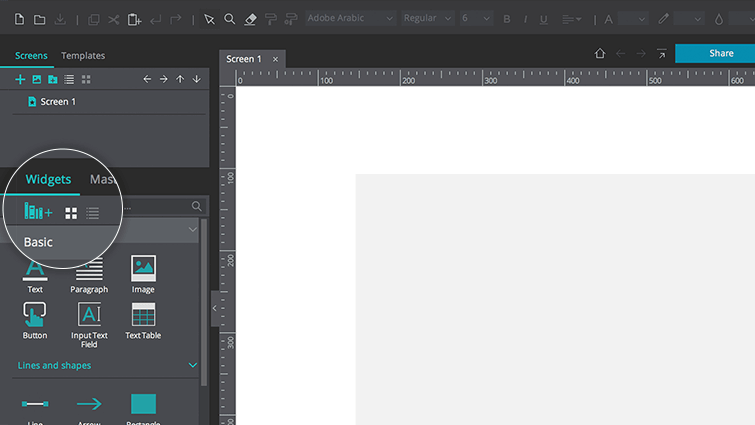Select the Eraser tool

[x=250, y=19]
